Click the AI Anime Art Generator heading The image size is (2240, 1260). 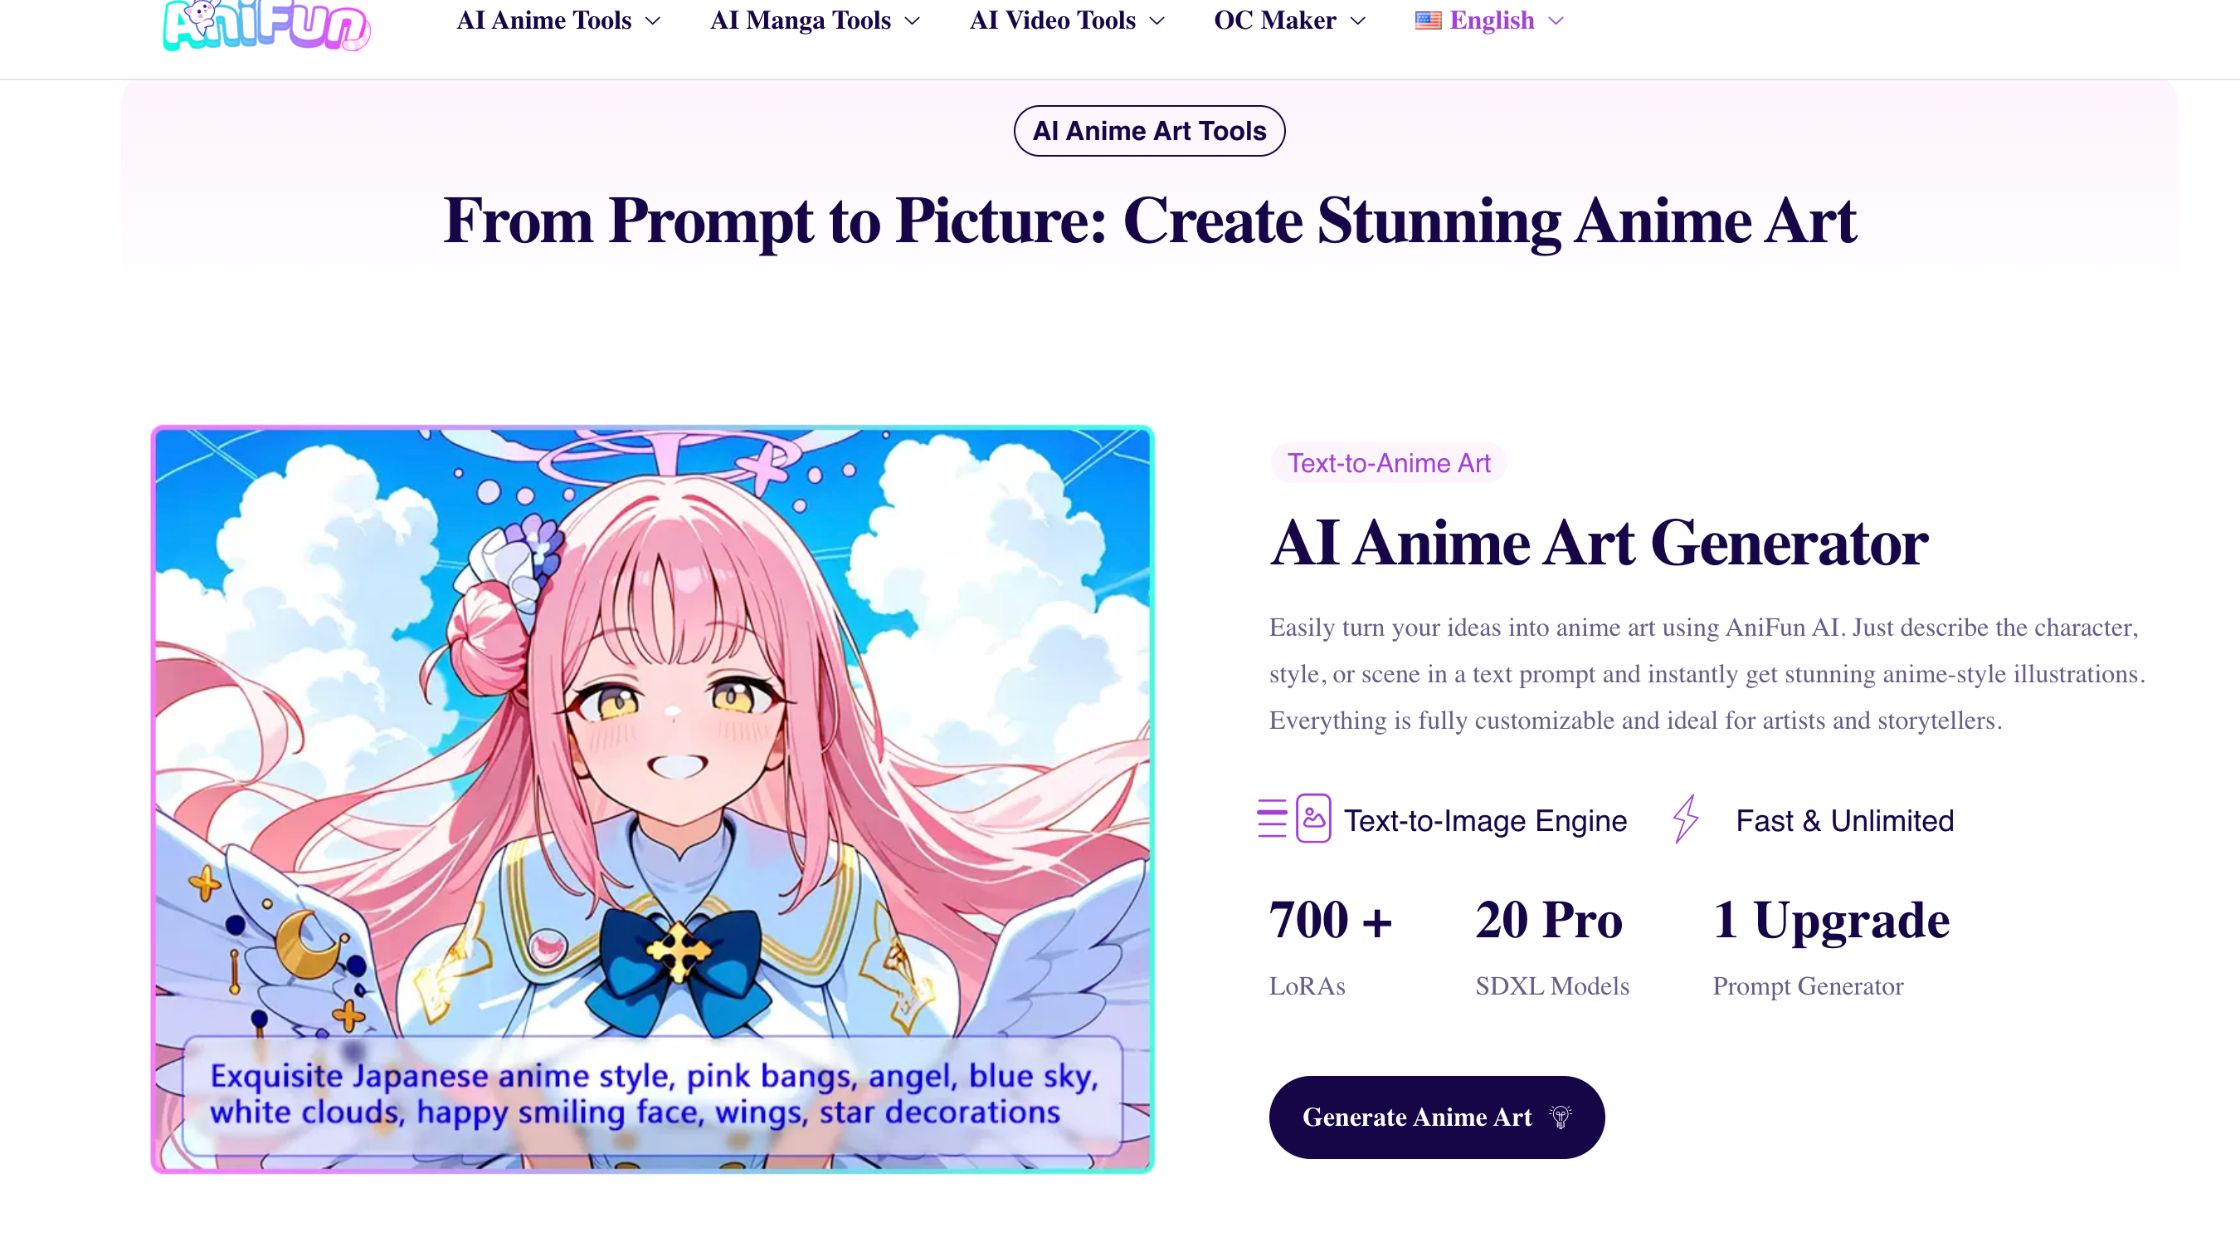[1599, 543]
